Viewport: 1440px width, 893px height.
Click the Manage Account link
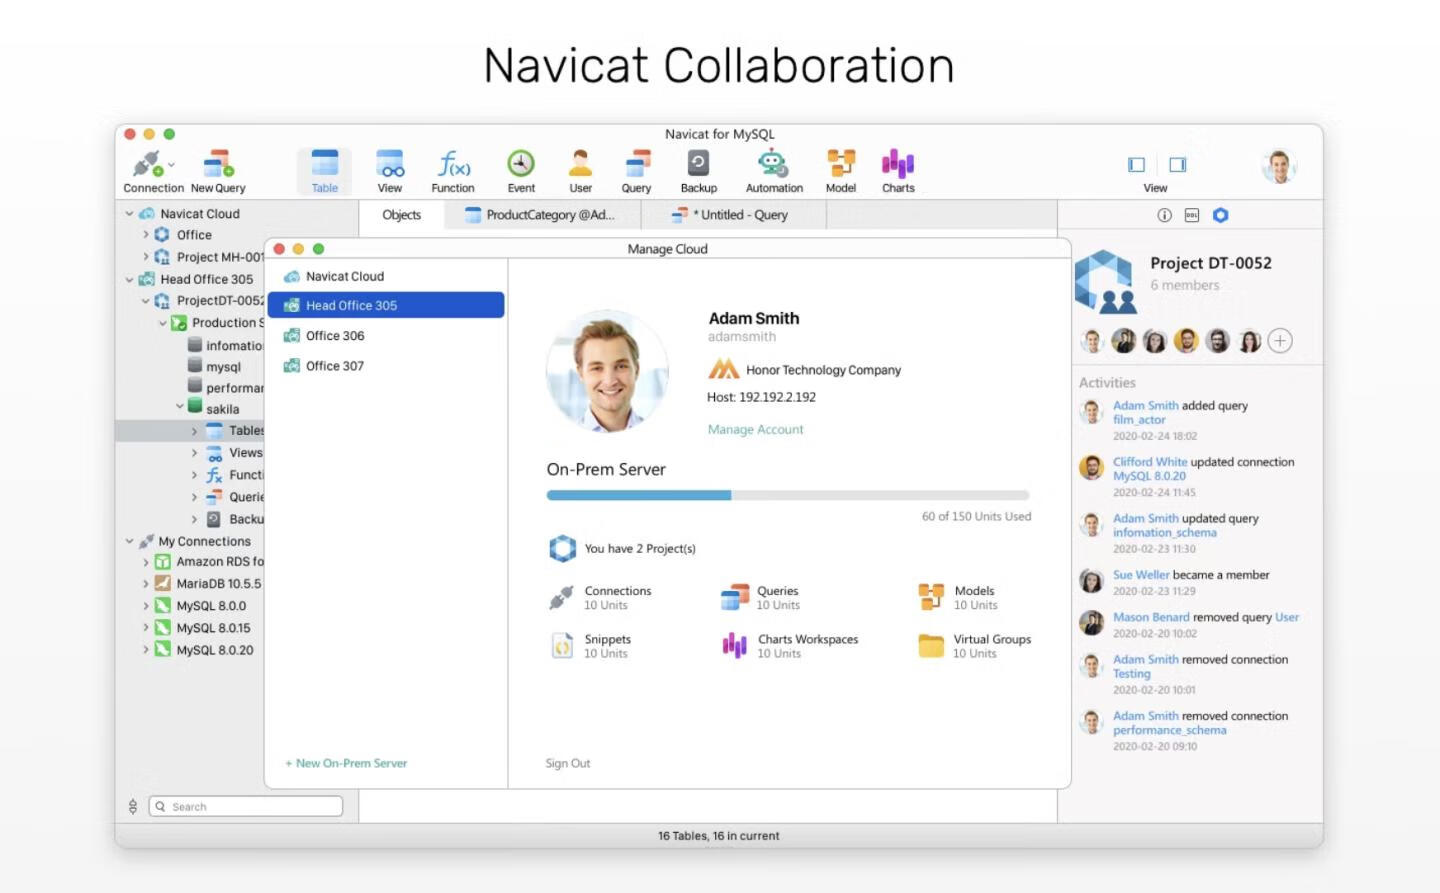click(755, 429)
